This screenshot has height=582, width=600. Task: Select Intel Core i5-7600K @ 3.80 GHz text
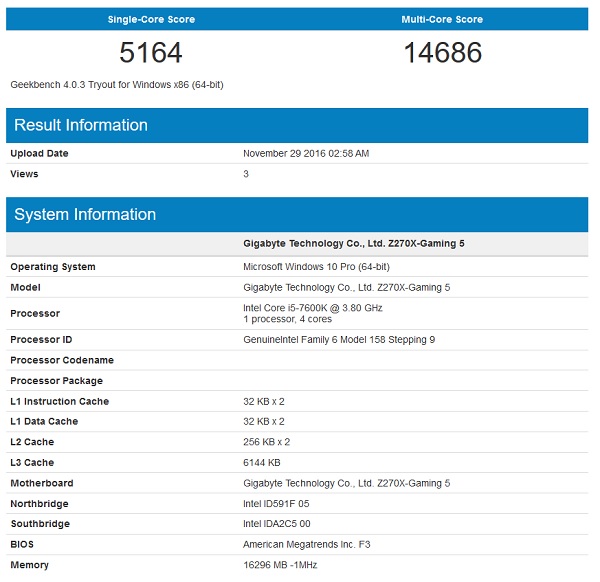point(313,308)
